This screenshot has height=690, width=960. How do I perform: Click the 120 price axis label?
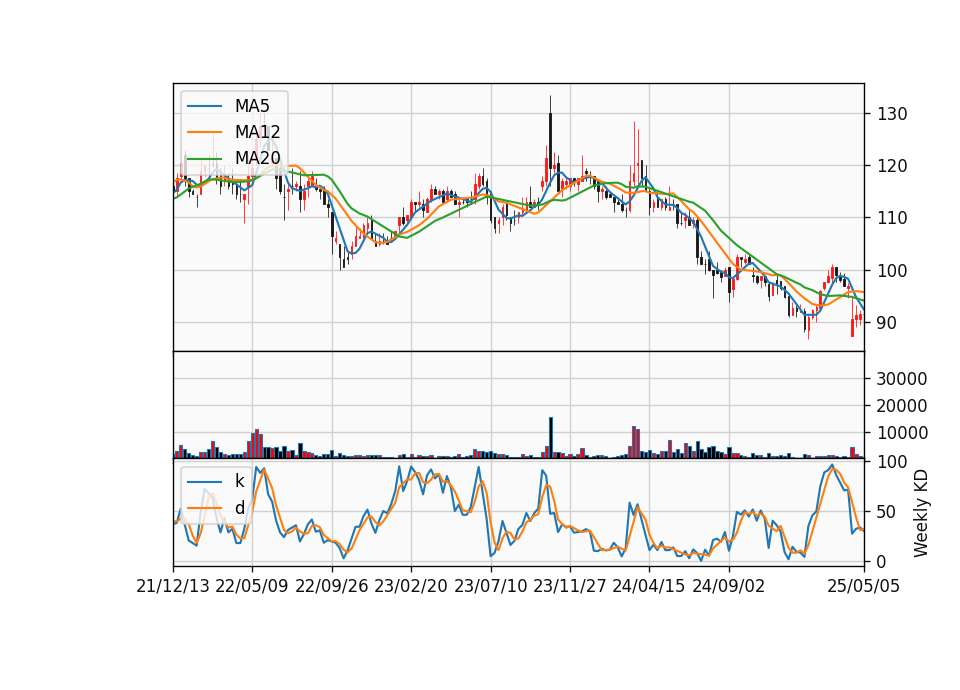(892, 166)
